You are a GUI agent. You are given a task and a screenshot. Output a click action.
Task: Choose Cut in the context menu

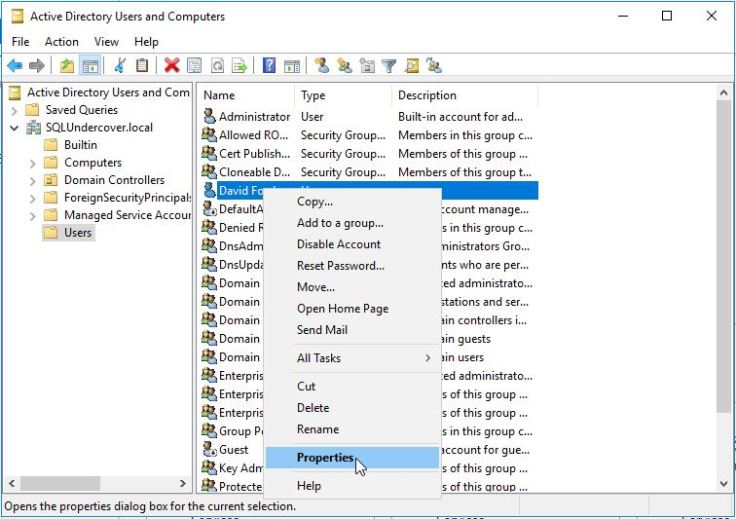pyautogui.click(x=353, y=386)
